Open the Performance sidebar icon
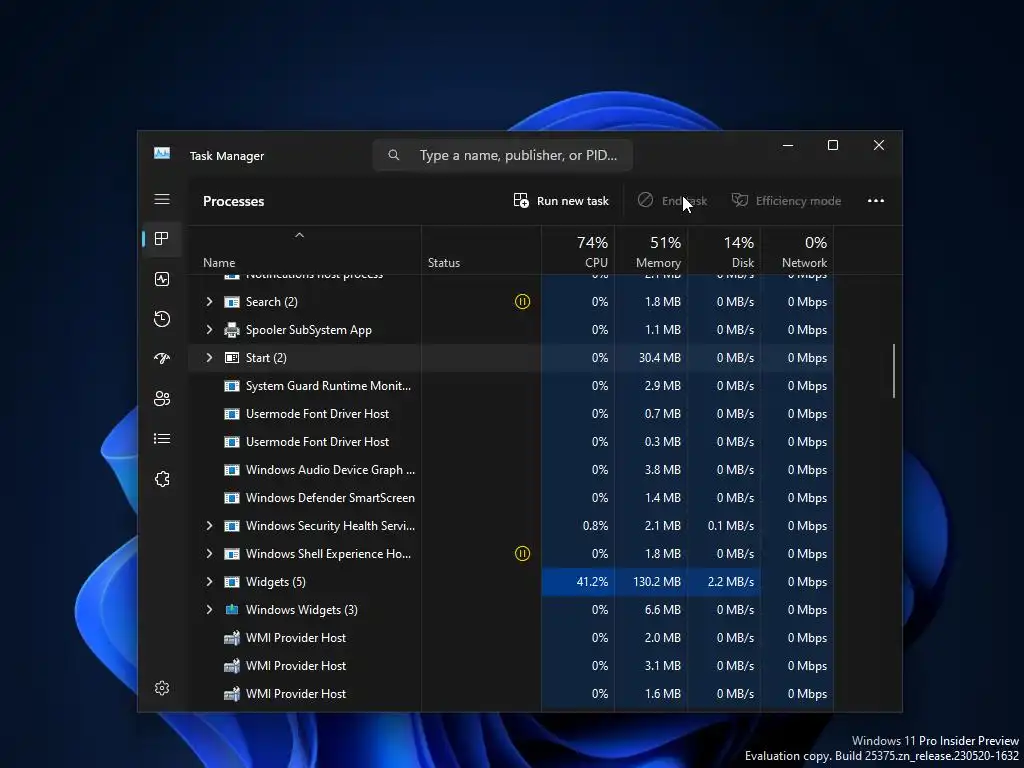This screenshot has width=1024, height=768. [162, 279]
